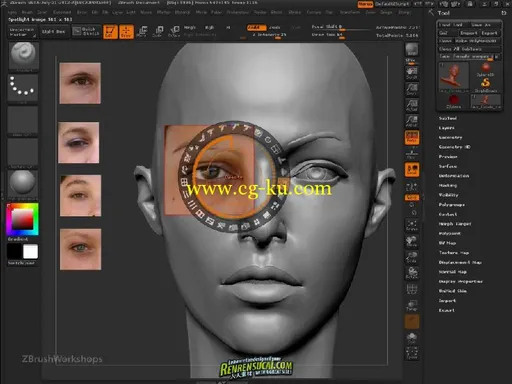
Task: Select the bottom green-eye reference thumbnail
Action: click(80, 249)
